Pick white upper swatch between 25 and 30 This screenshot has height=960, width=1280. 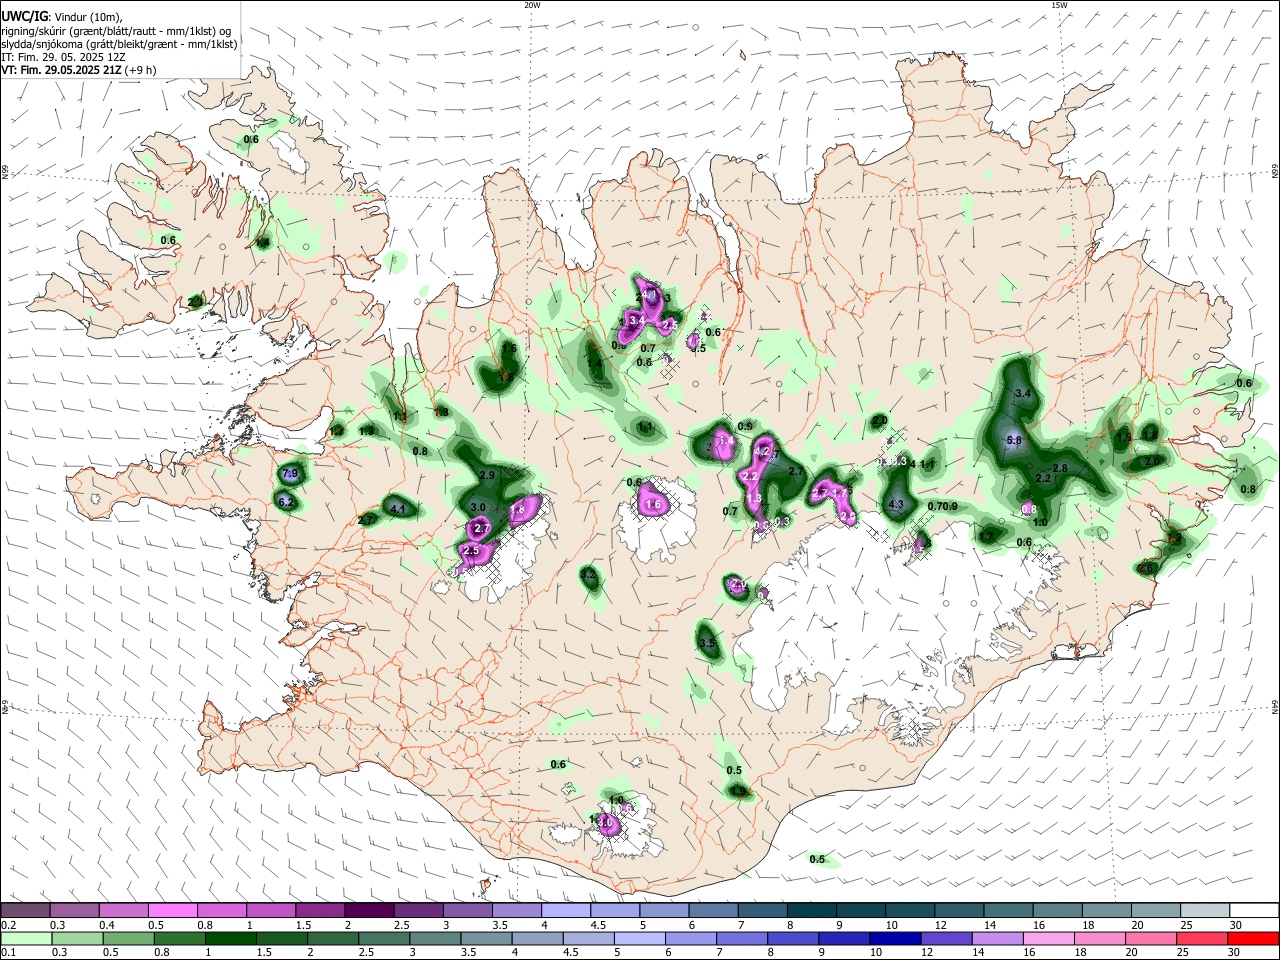tap(1204, 911)
